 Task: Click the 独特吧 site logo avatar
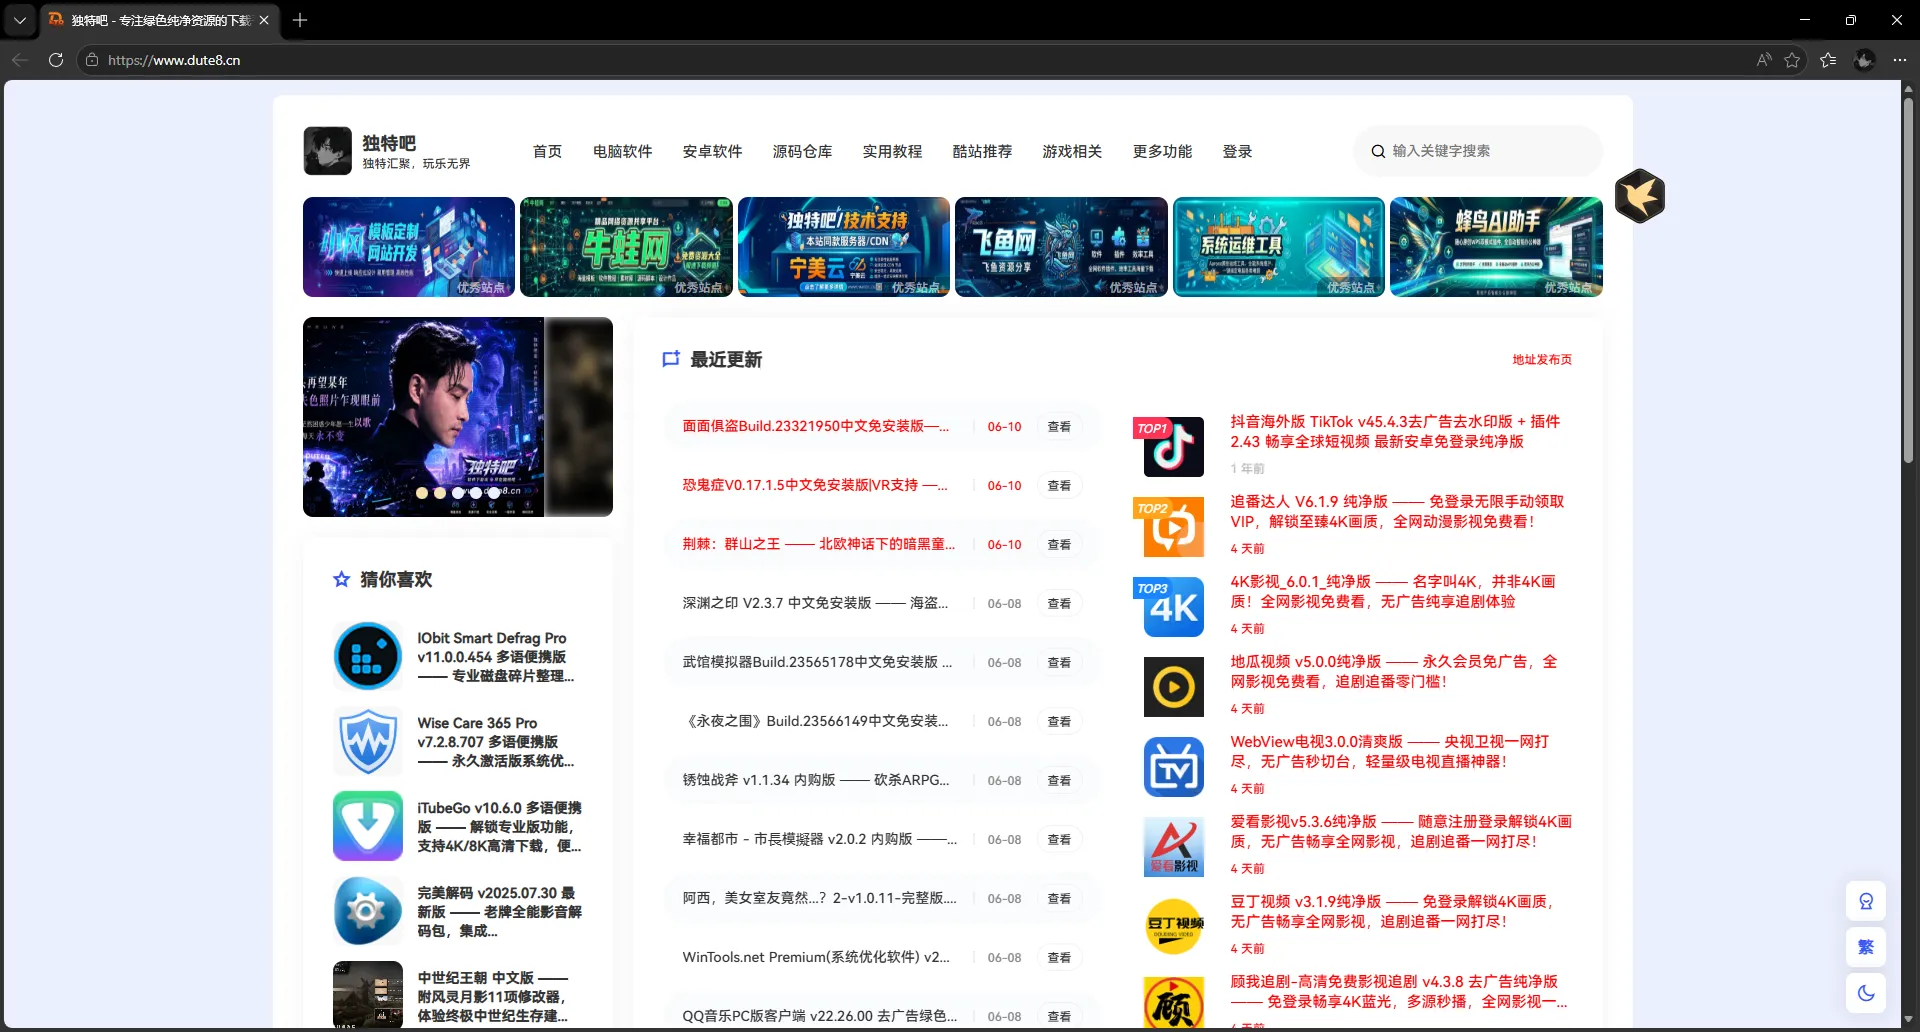328,151
